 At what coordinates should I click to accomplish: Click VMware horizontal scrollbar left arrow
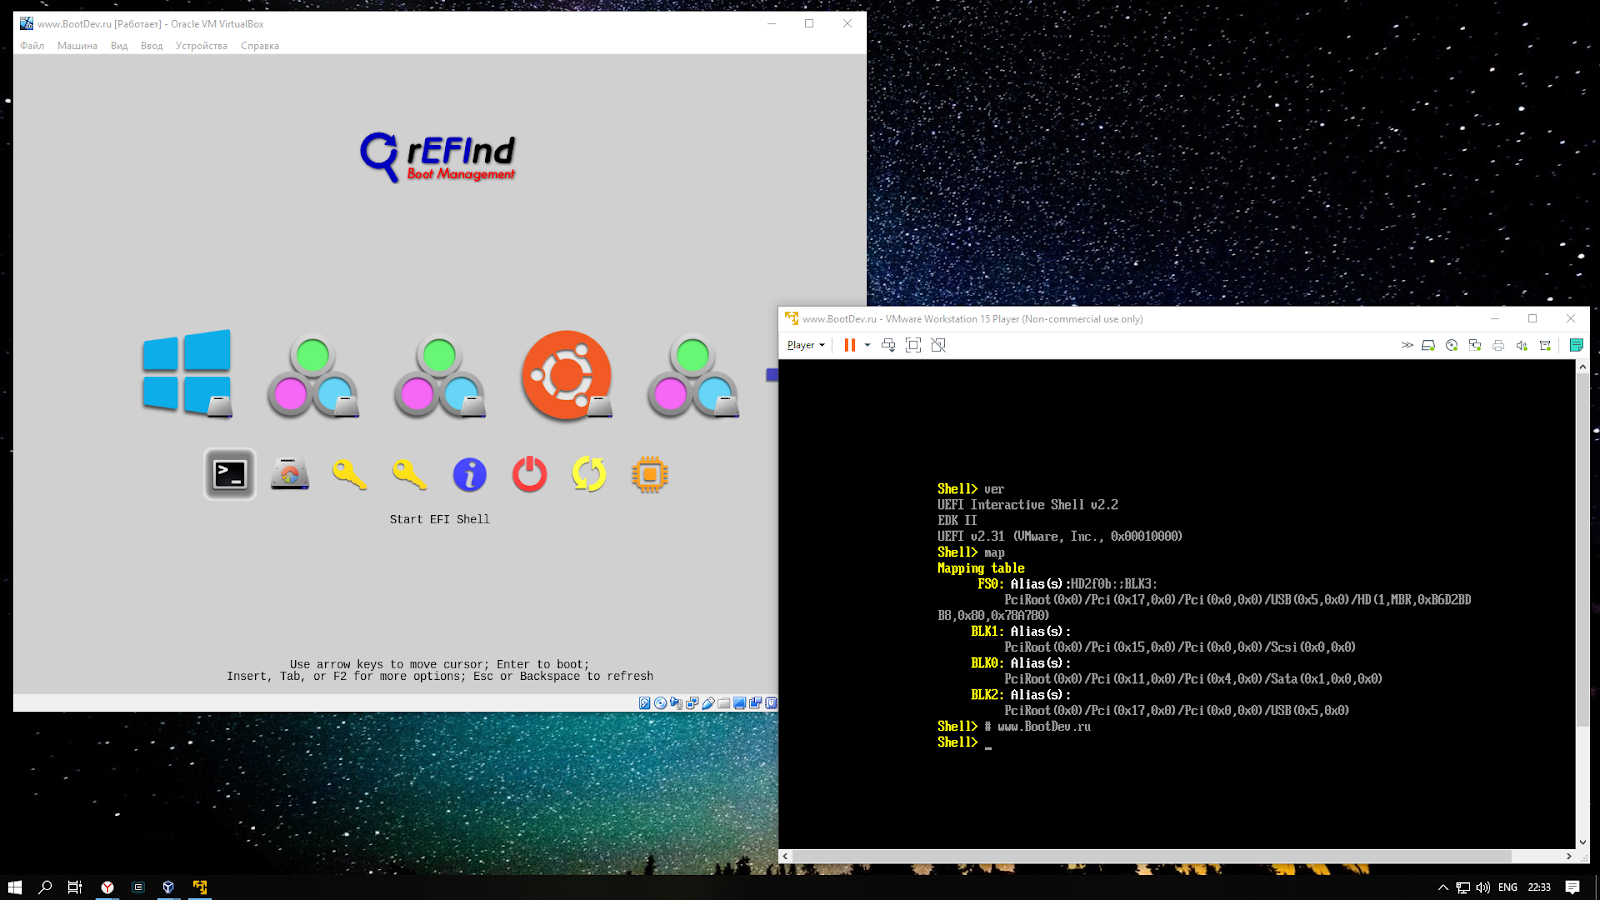pyautogui.click(x=785, y=856)
